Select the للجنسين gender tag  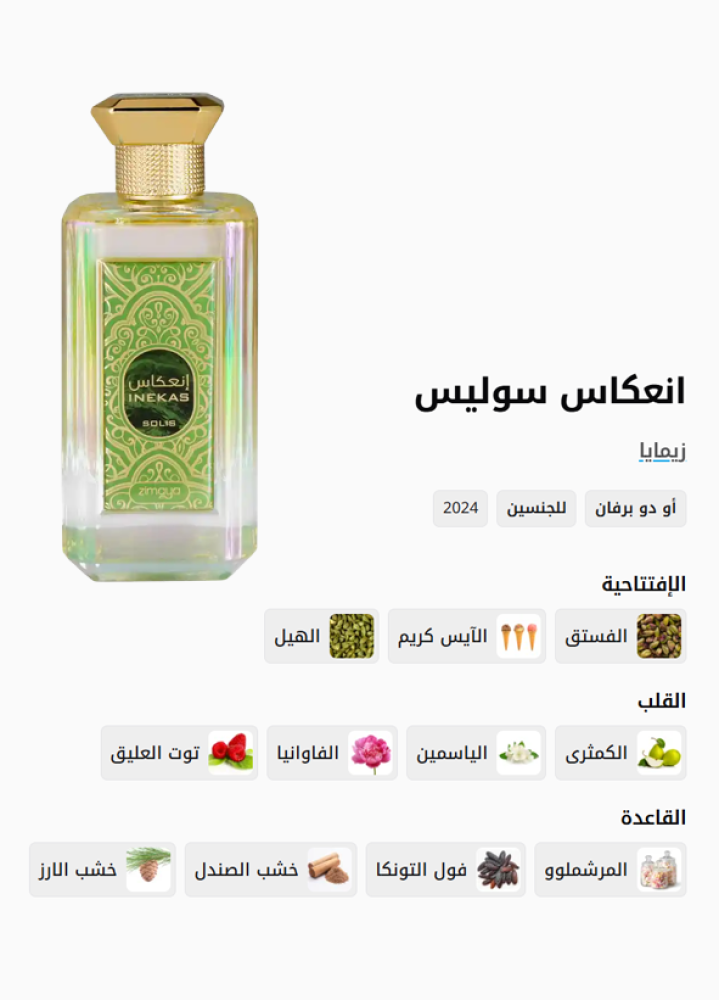tap(537, 508)
